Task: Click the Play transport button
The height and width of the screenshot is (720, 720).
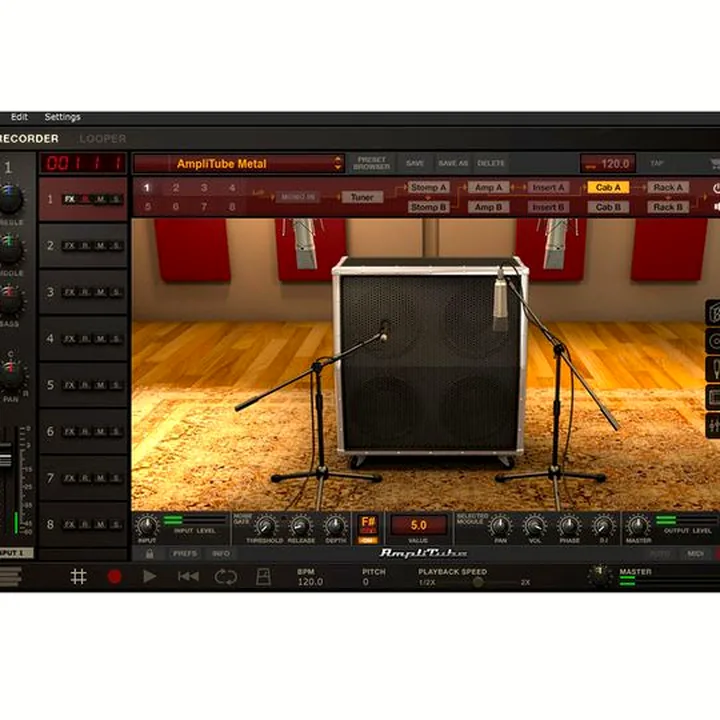Action: tap(149, 577)
